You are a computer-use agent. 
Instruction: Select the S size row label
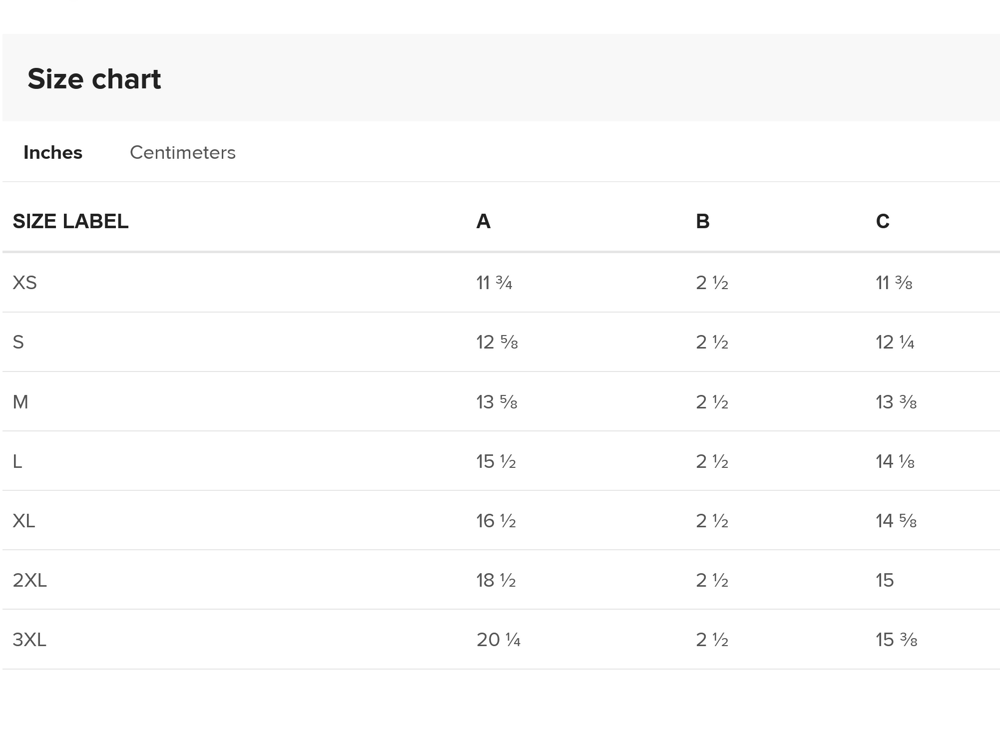click(x=18, y=342)
